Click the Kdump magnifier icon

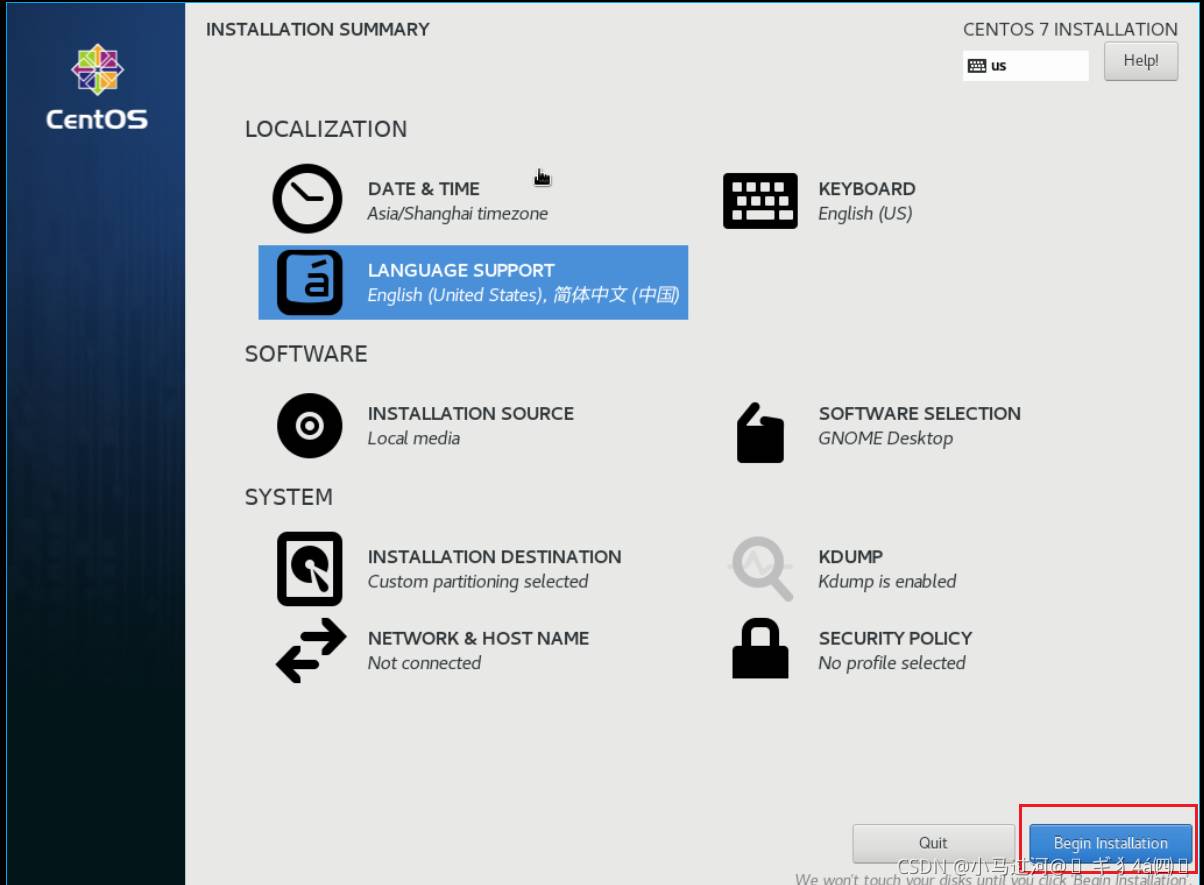[760, 569]
